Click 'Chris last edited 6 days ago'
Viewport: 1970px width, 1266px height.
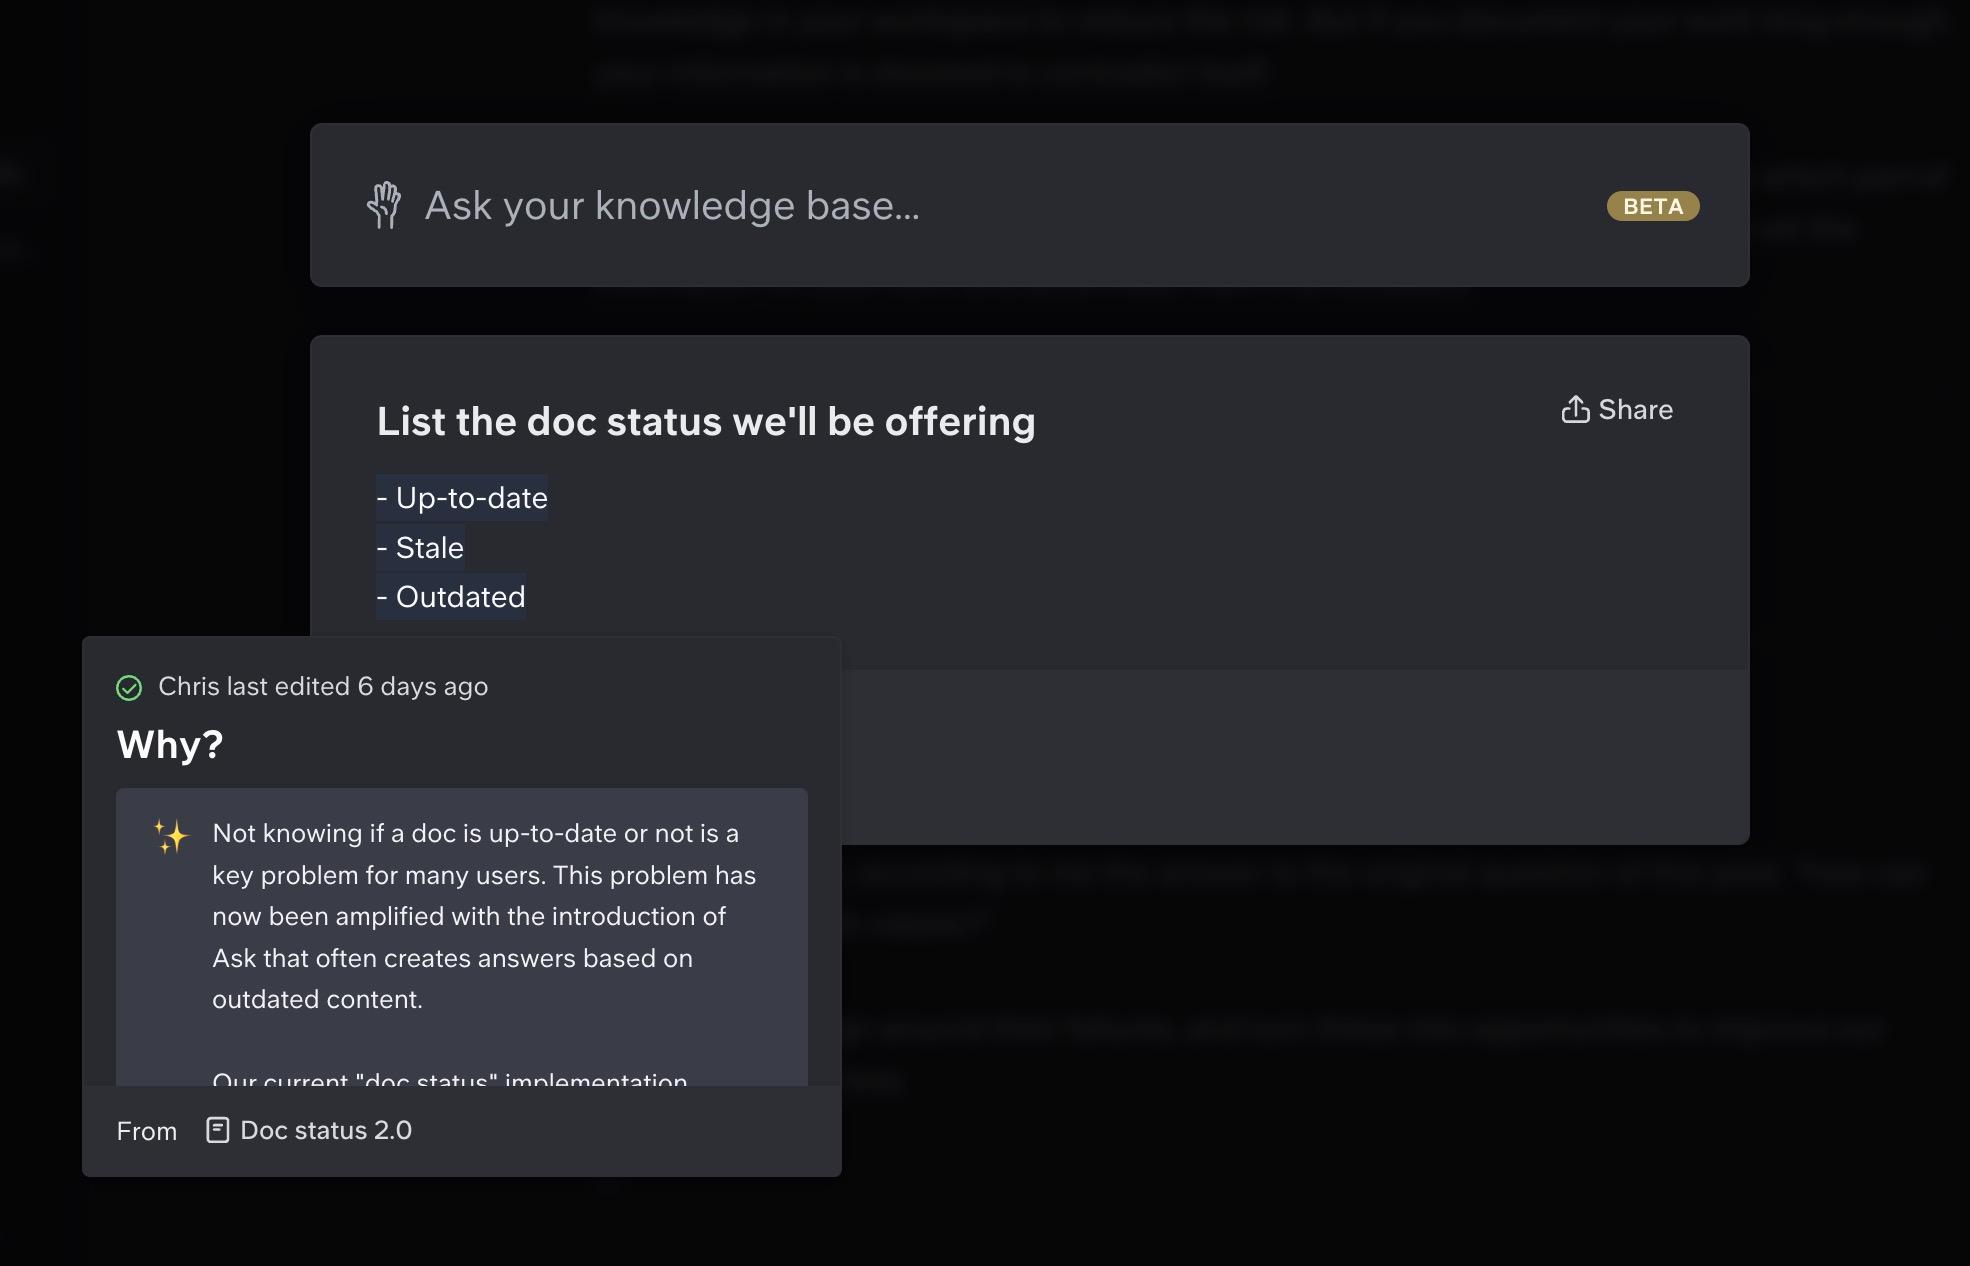(x=323, y=687)
